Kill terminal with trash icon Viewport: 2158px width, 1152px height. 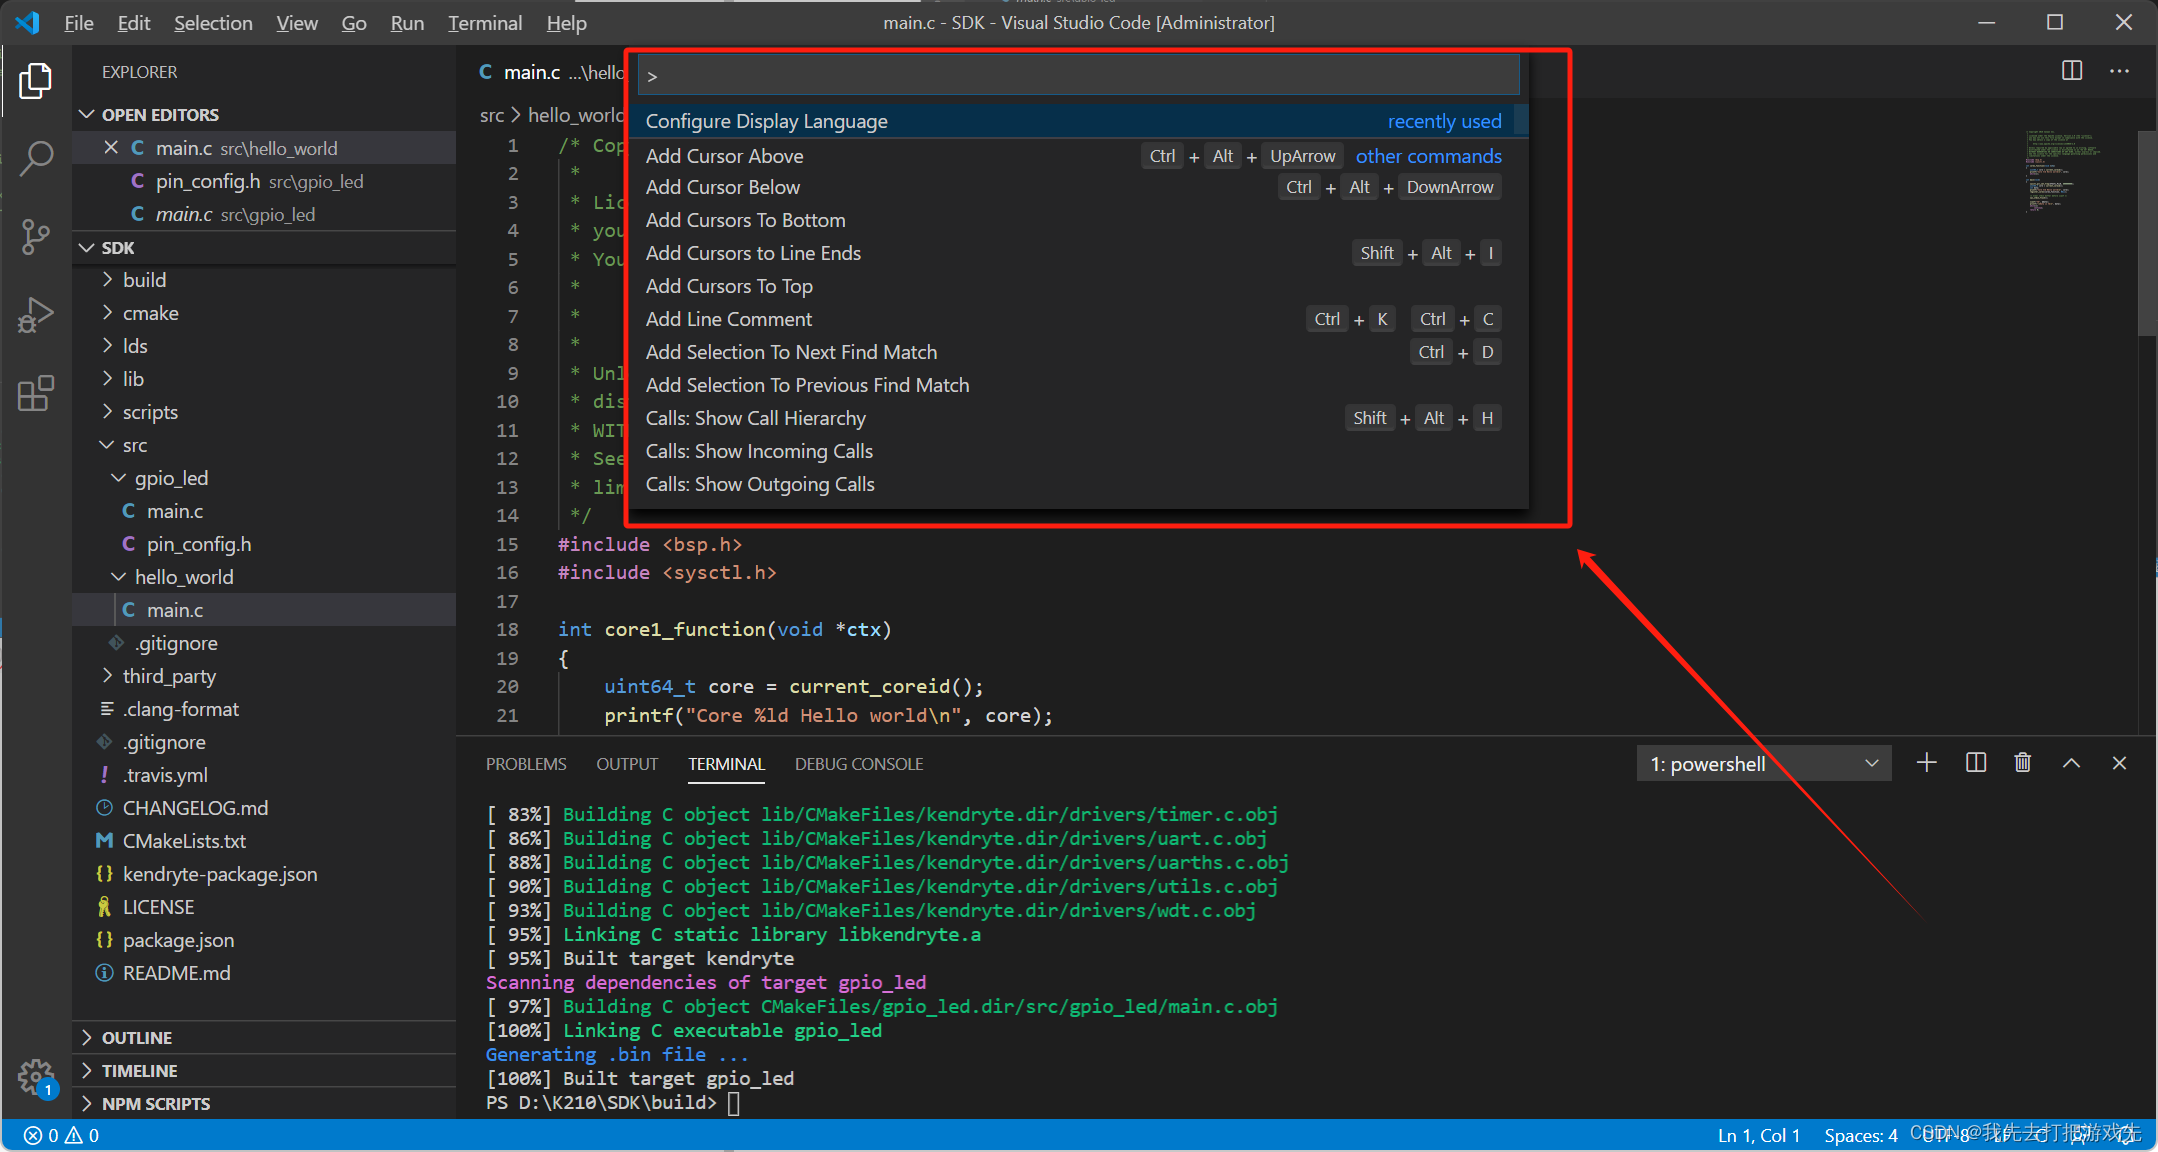[x=2023, y=763]
